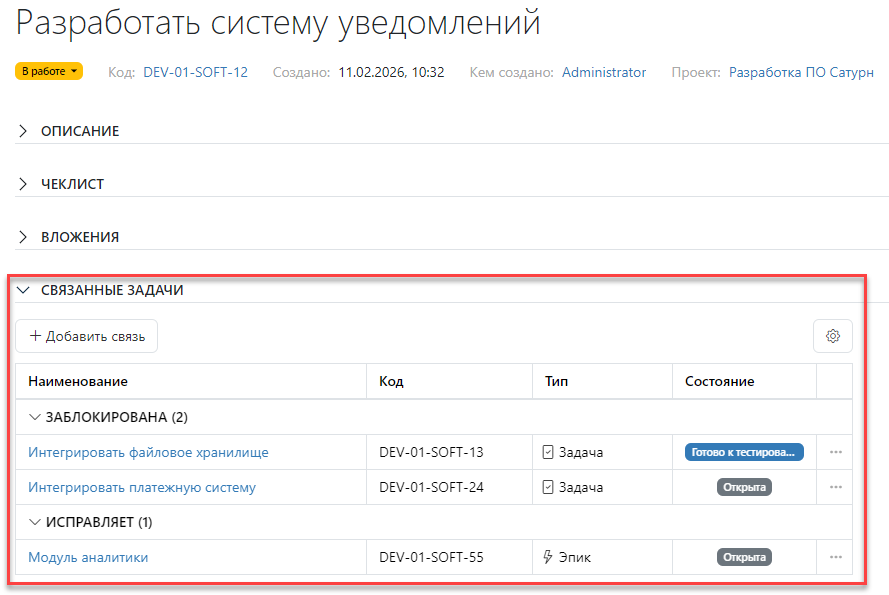Click the Administrator user link

[x=604, y=72]
